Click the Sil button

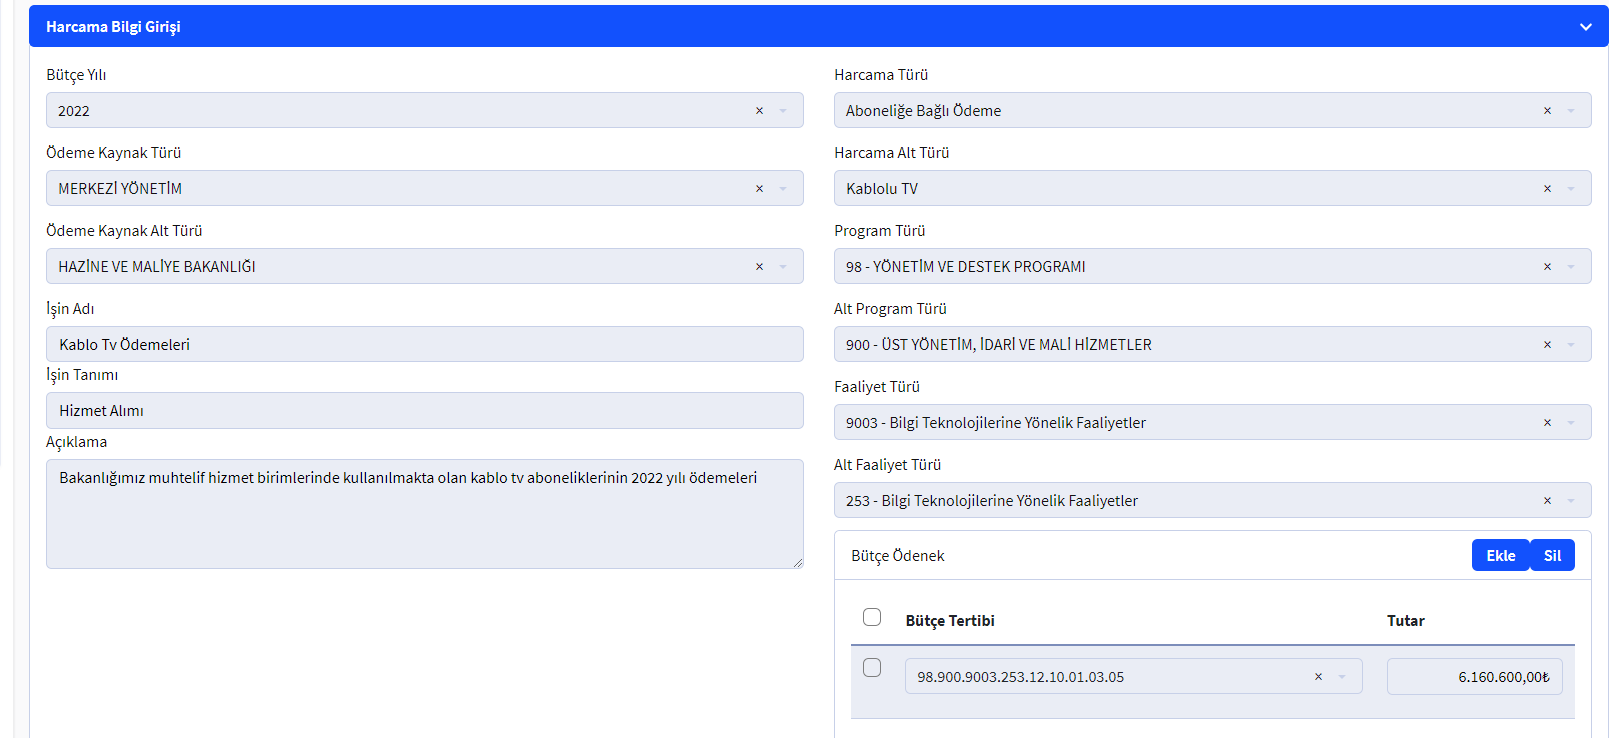(1552, 556)
